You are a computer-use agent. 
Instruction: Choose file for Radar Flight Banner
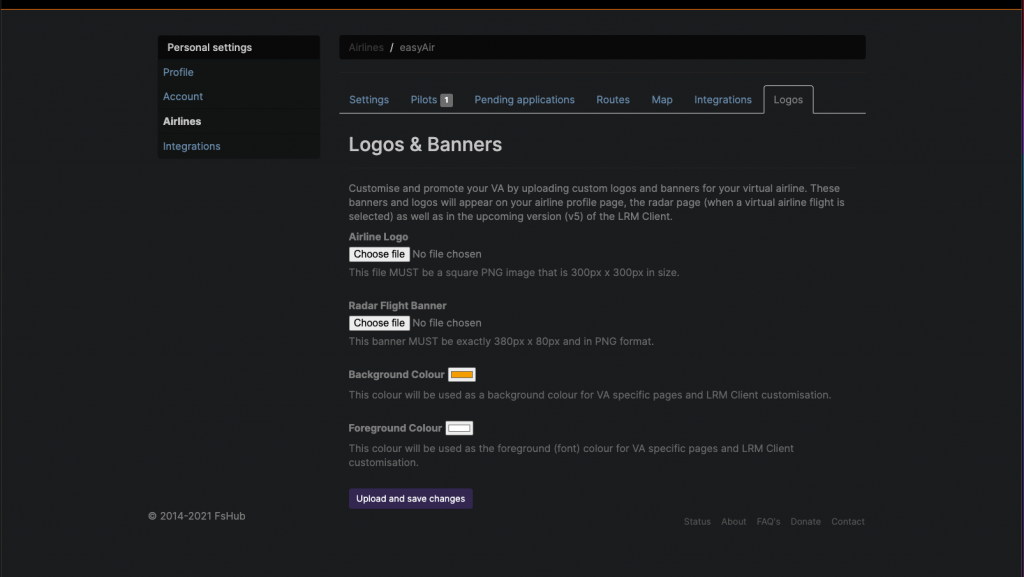[x=379, y=323]
